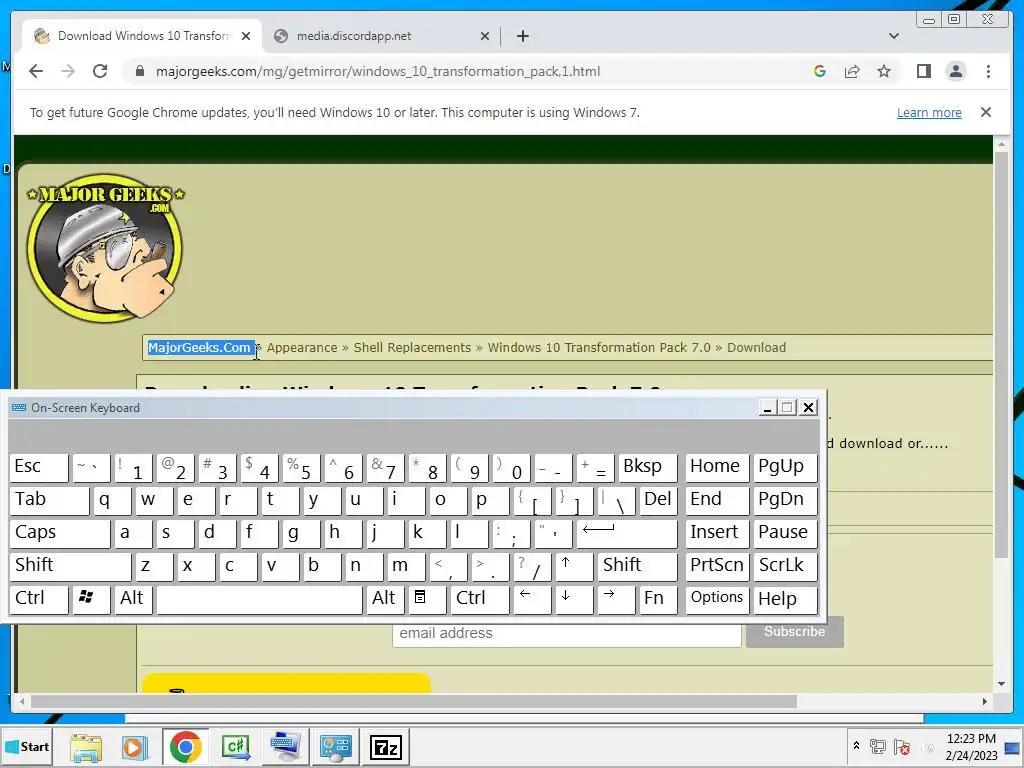Viewport: 1024px width, 768px height.
Task: Toggle the left Alt key
Action: (133, 600)
